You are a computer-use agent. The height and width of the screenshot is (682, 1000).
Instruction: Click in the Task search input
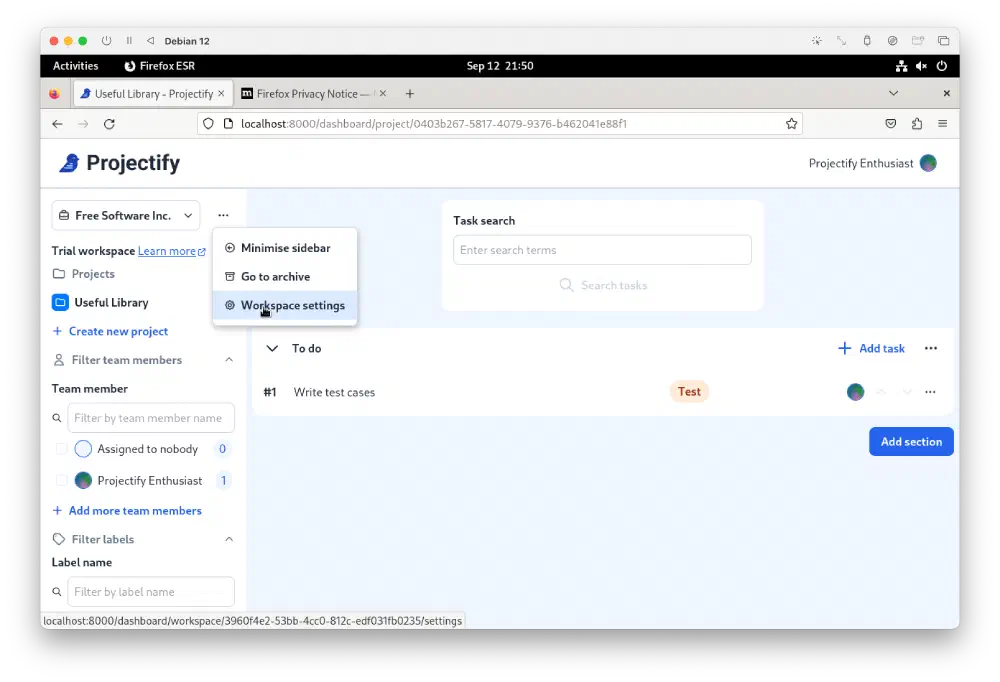[x=602, y=249]
